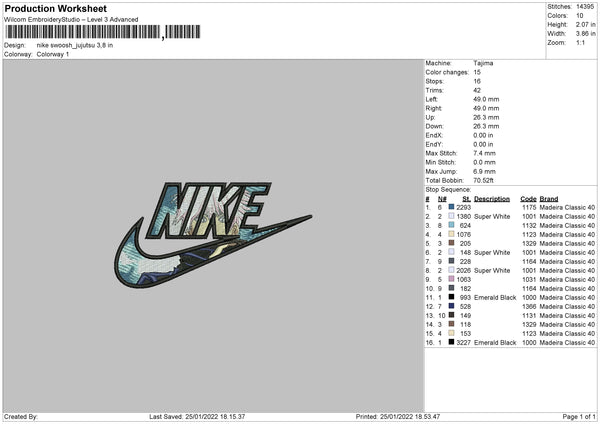
Task: Click code '1366' in row 12
Action: pyautogui.click(x=529, y=307)
